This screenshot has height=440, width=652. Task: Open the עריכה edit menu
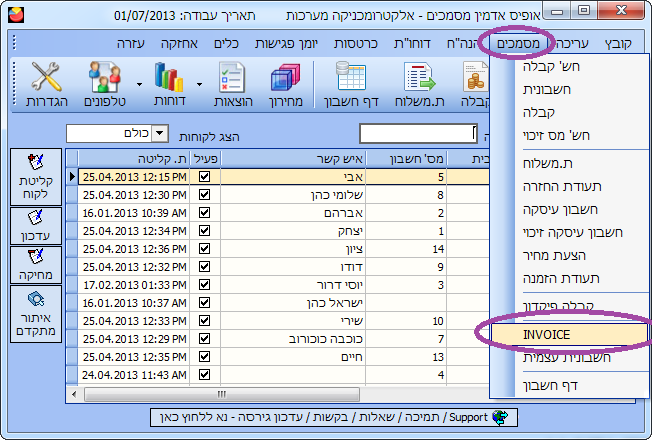572,43
